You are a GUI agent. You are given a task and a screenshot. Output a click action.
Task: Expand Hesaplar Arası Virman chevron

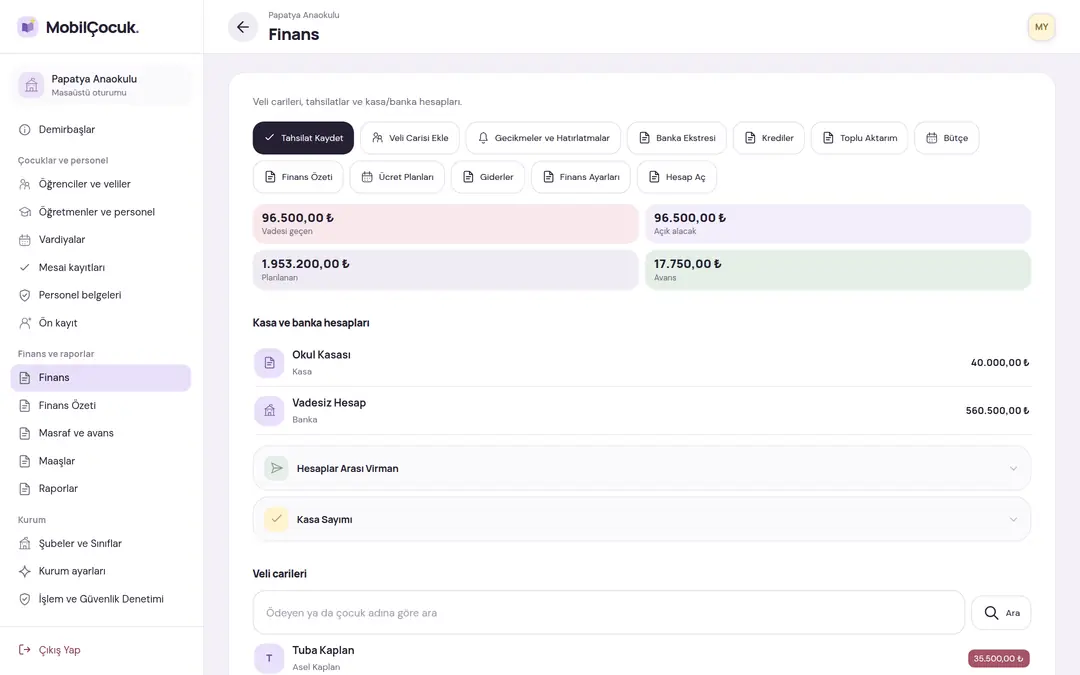coord(1013,468)
